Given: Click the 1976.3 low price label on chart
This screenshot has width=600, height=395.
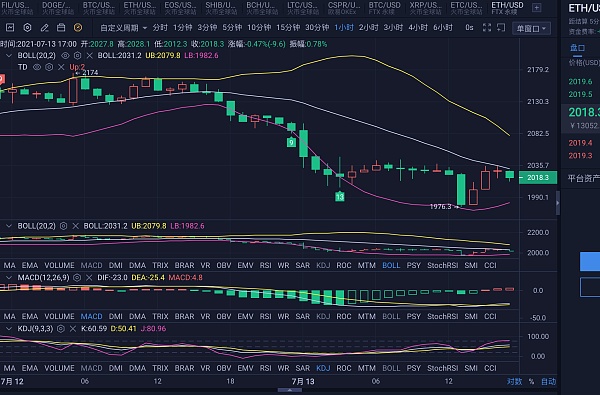Looking at the screenshot, I should point(440,207).
